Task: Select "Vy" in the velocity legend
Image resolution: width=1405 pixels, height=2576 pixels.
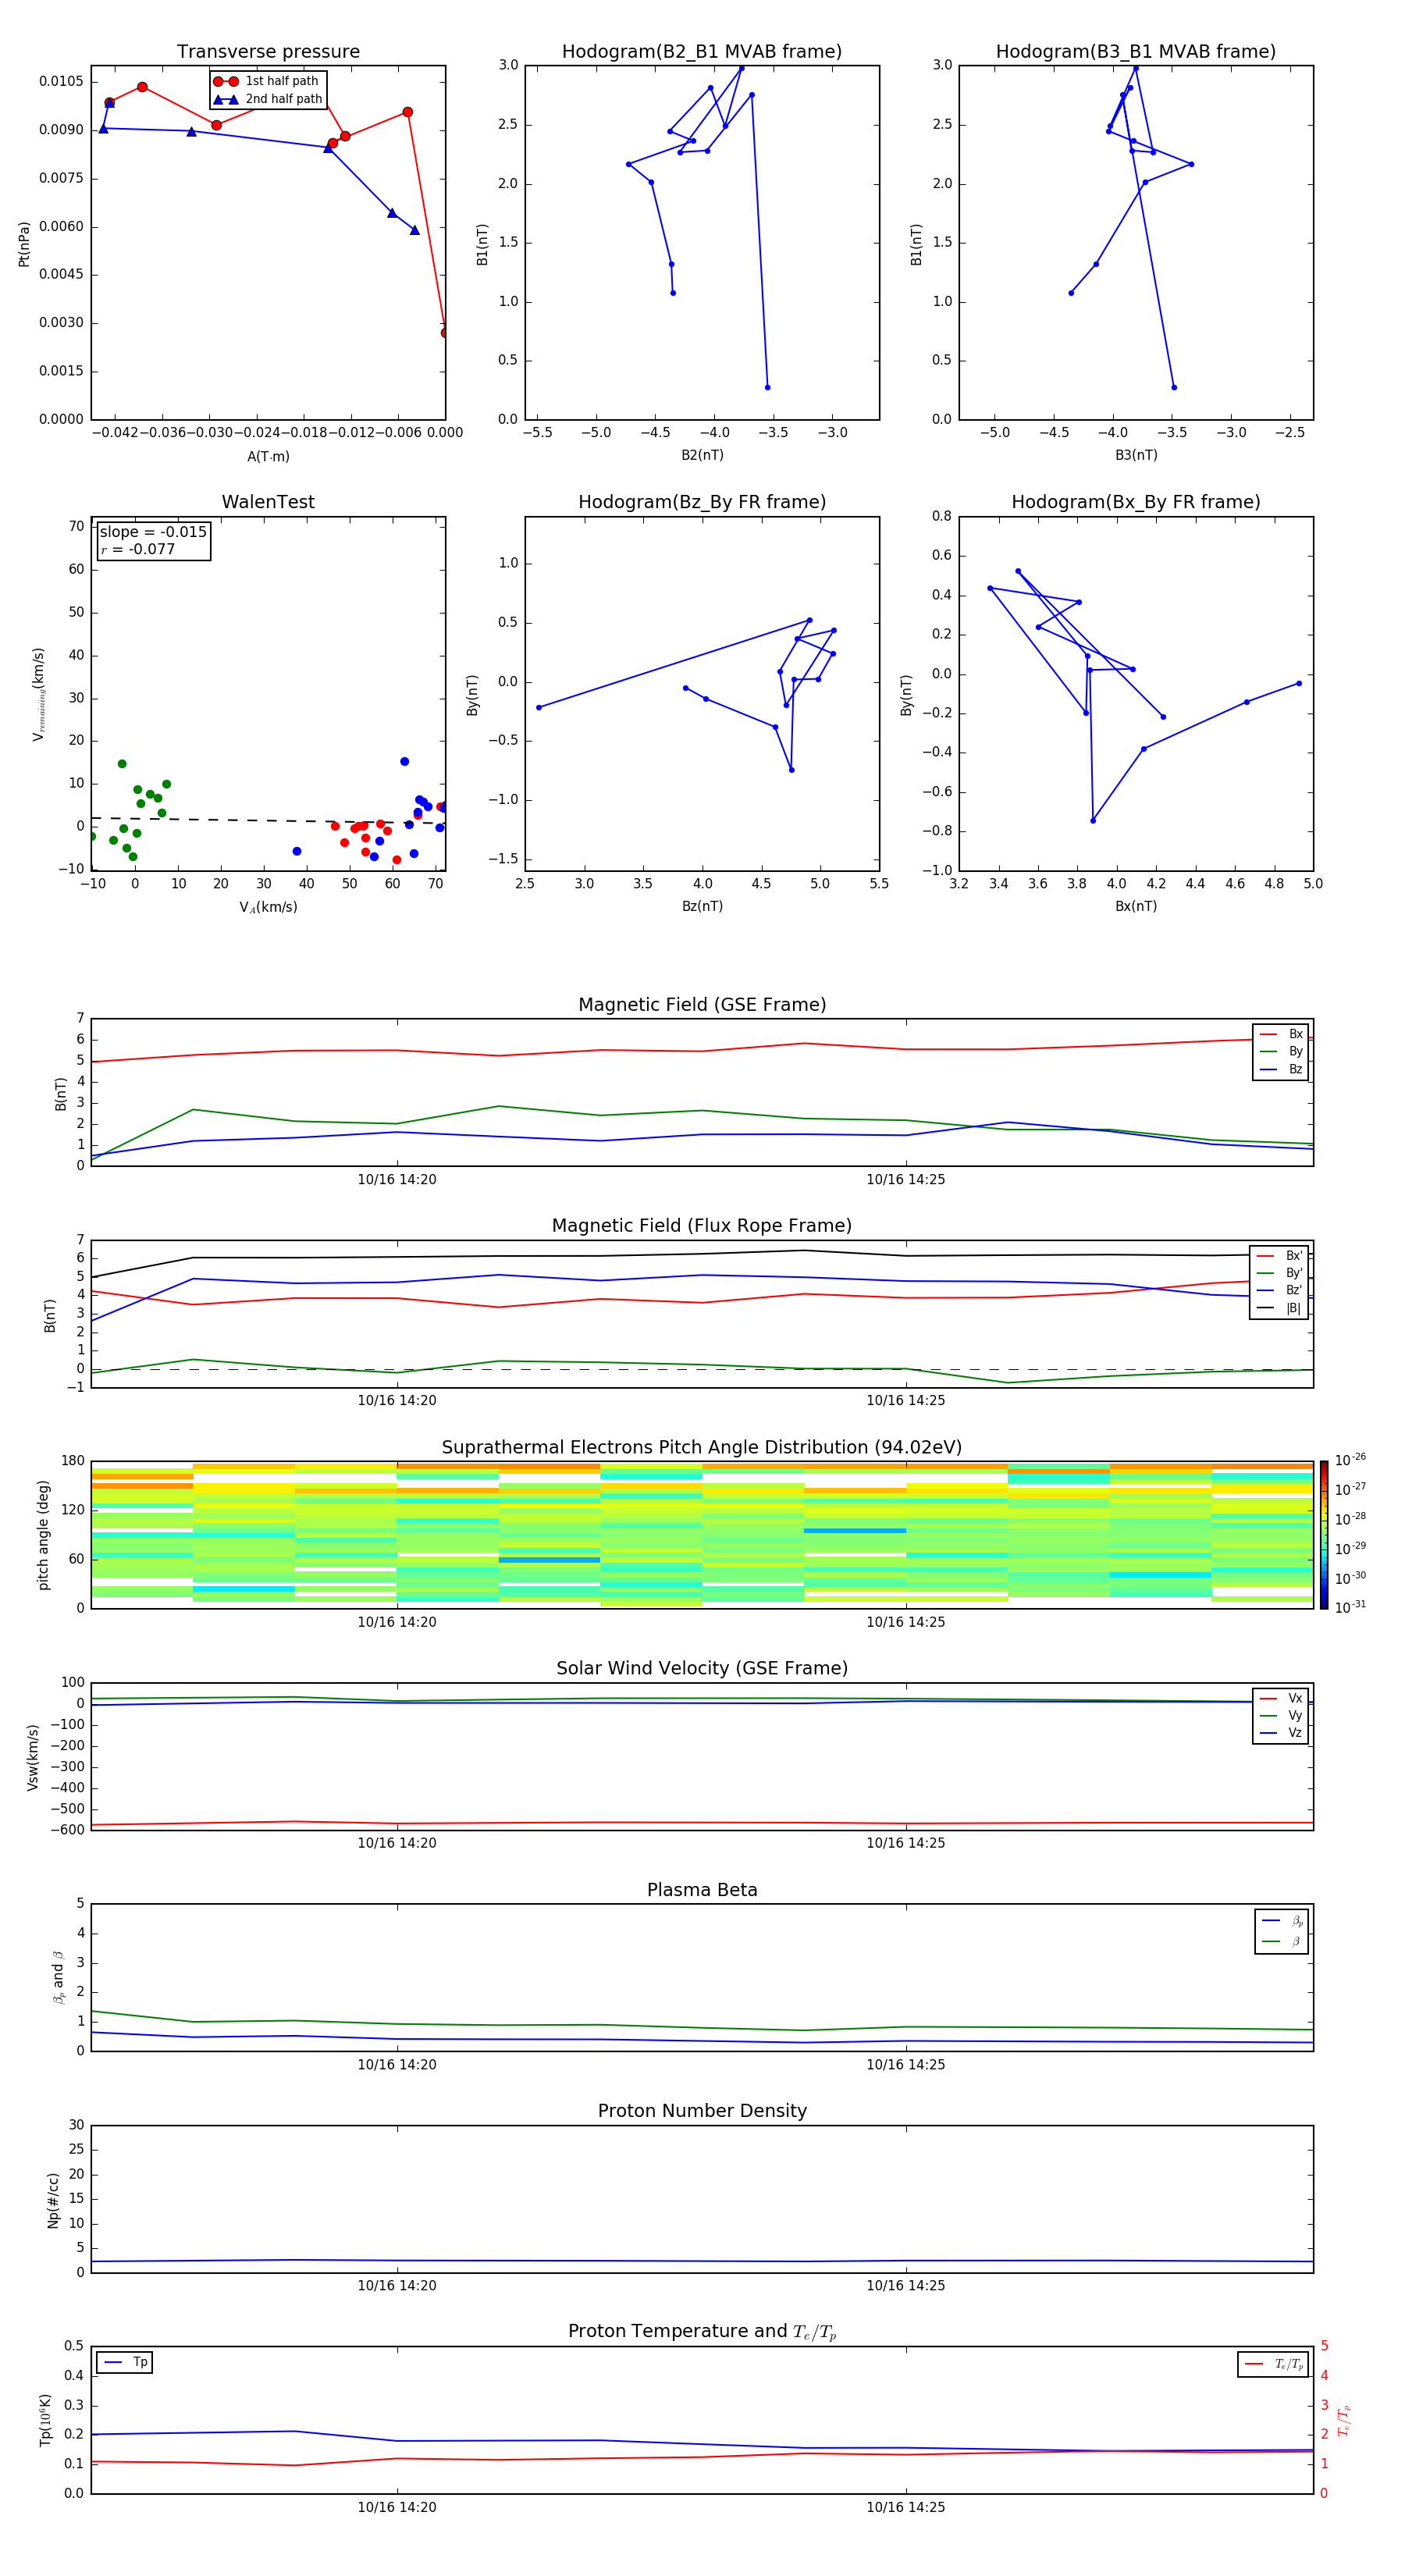Action: [1281, 1716]
